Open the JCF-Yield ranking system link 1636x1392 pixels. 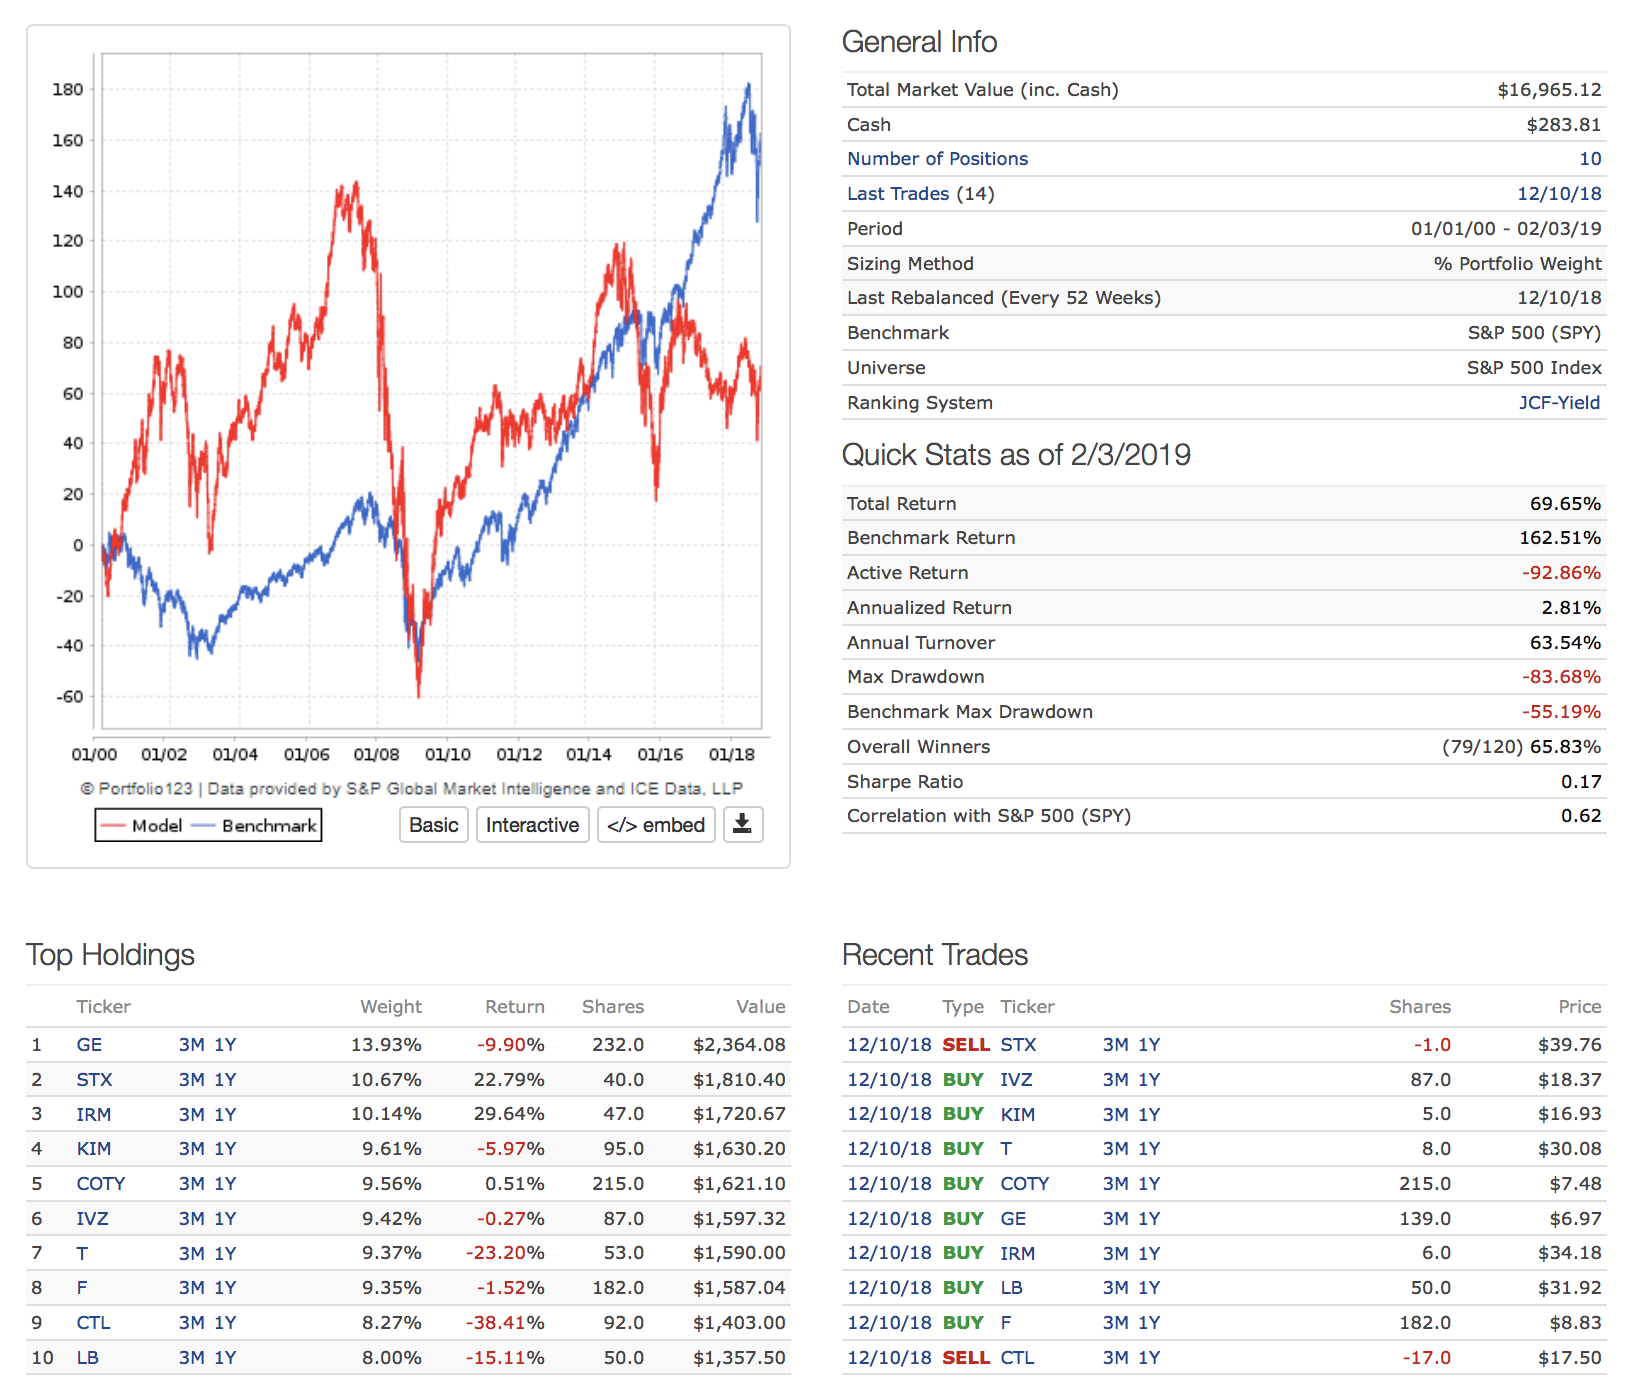[x=1559, y=403]
